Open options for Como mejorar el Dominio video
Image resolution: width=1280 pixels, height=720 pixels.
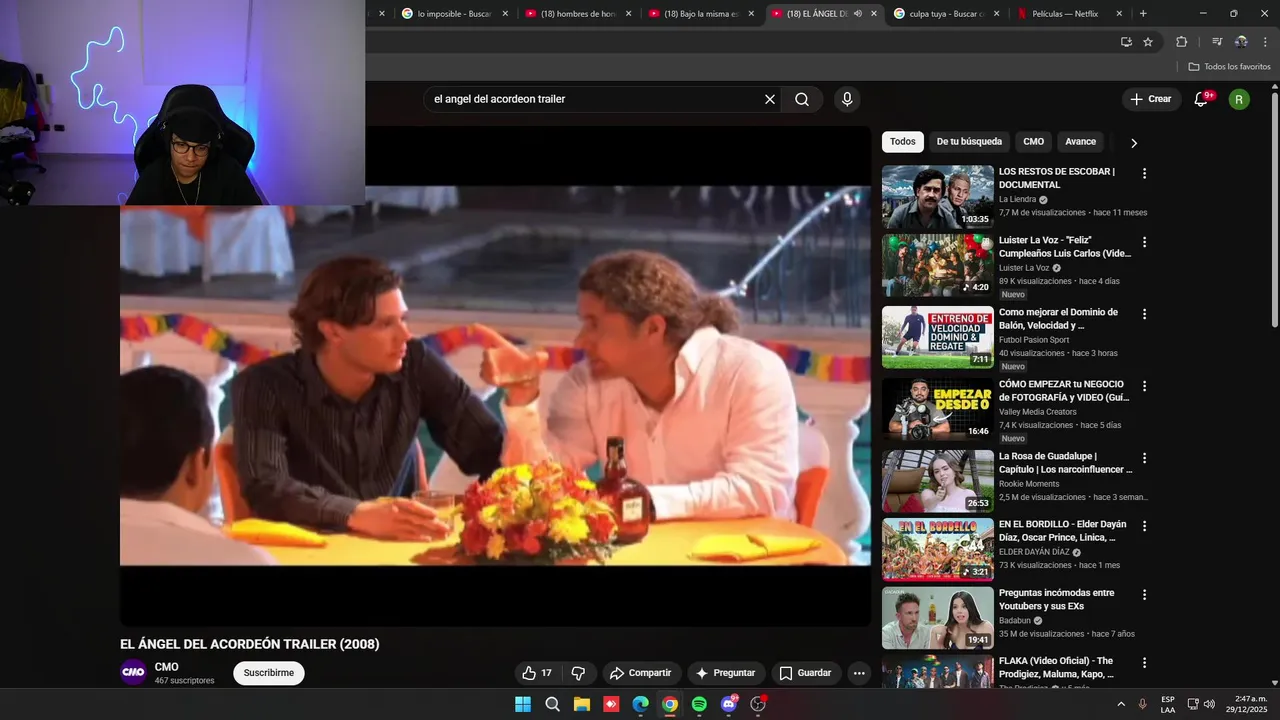click(x=1144, y=314)
